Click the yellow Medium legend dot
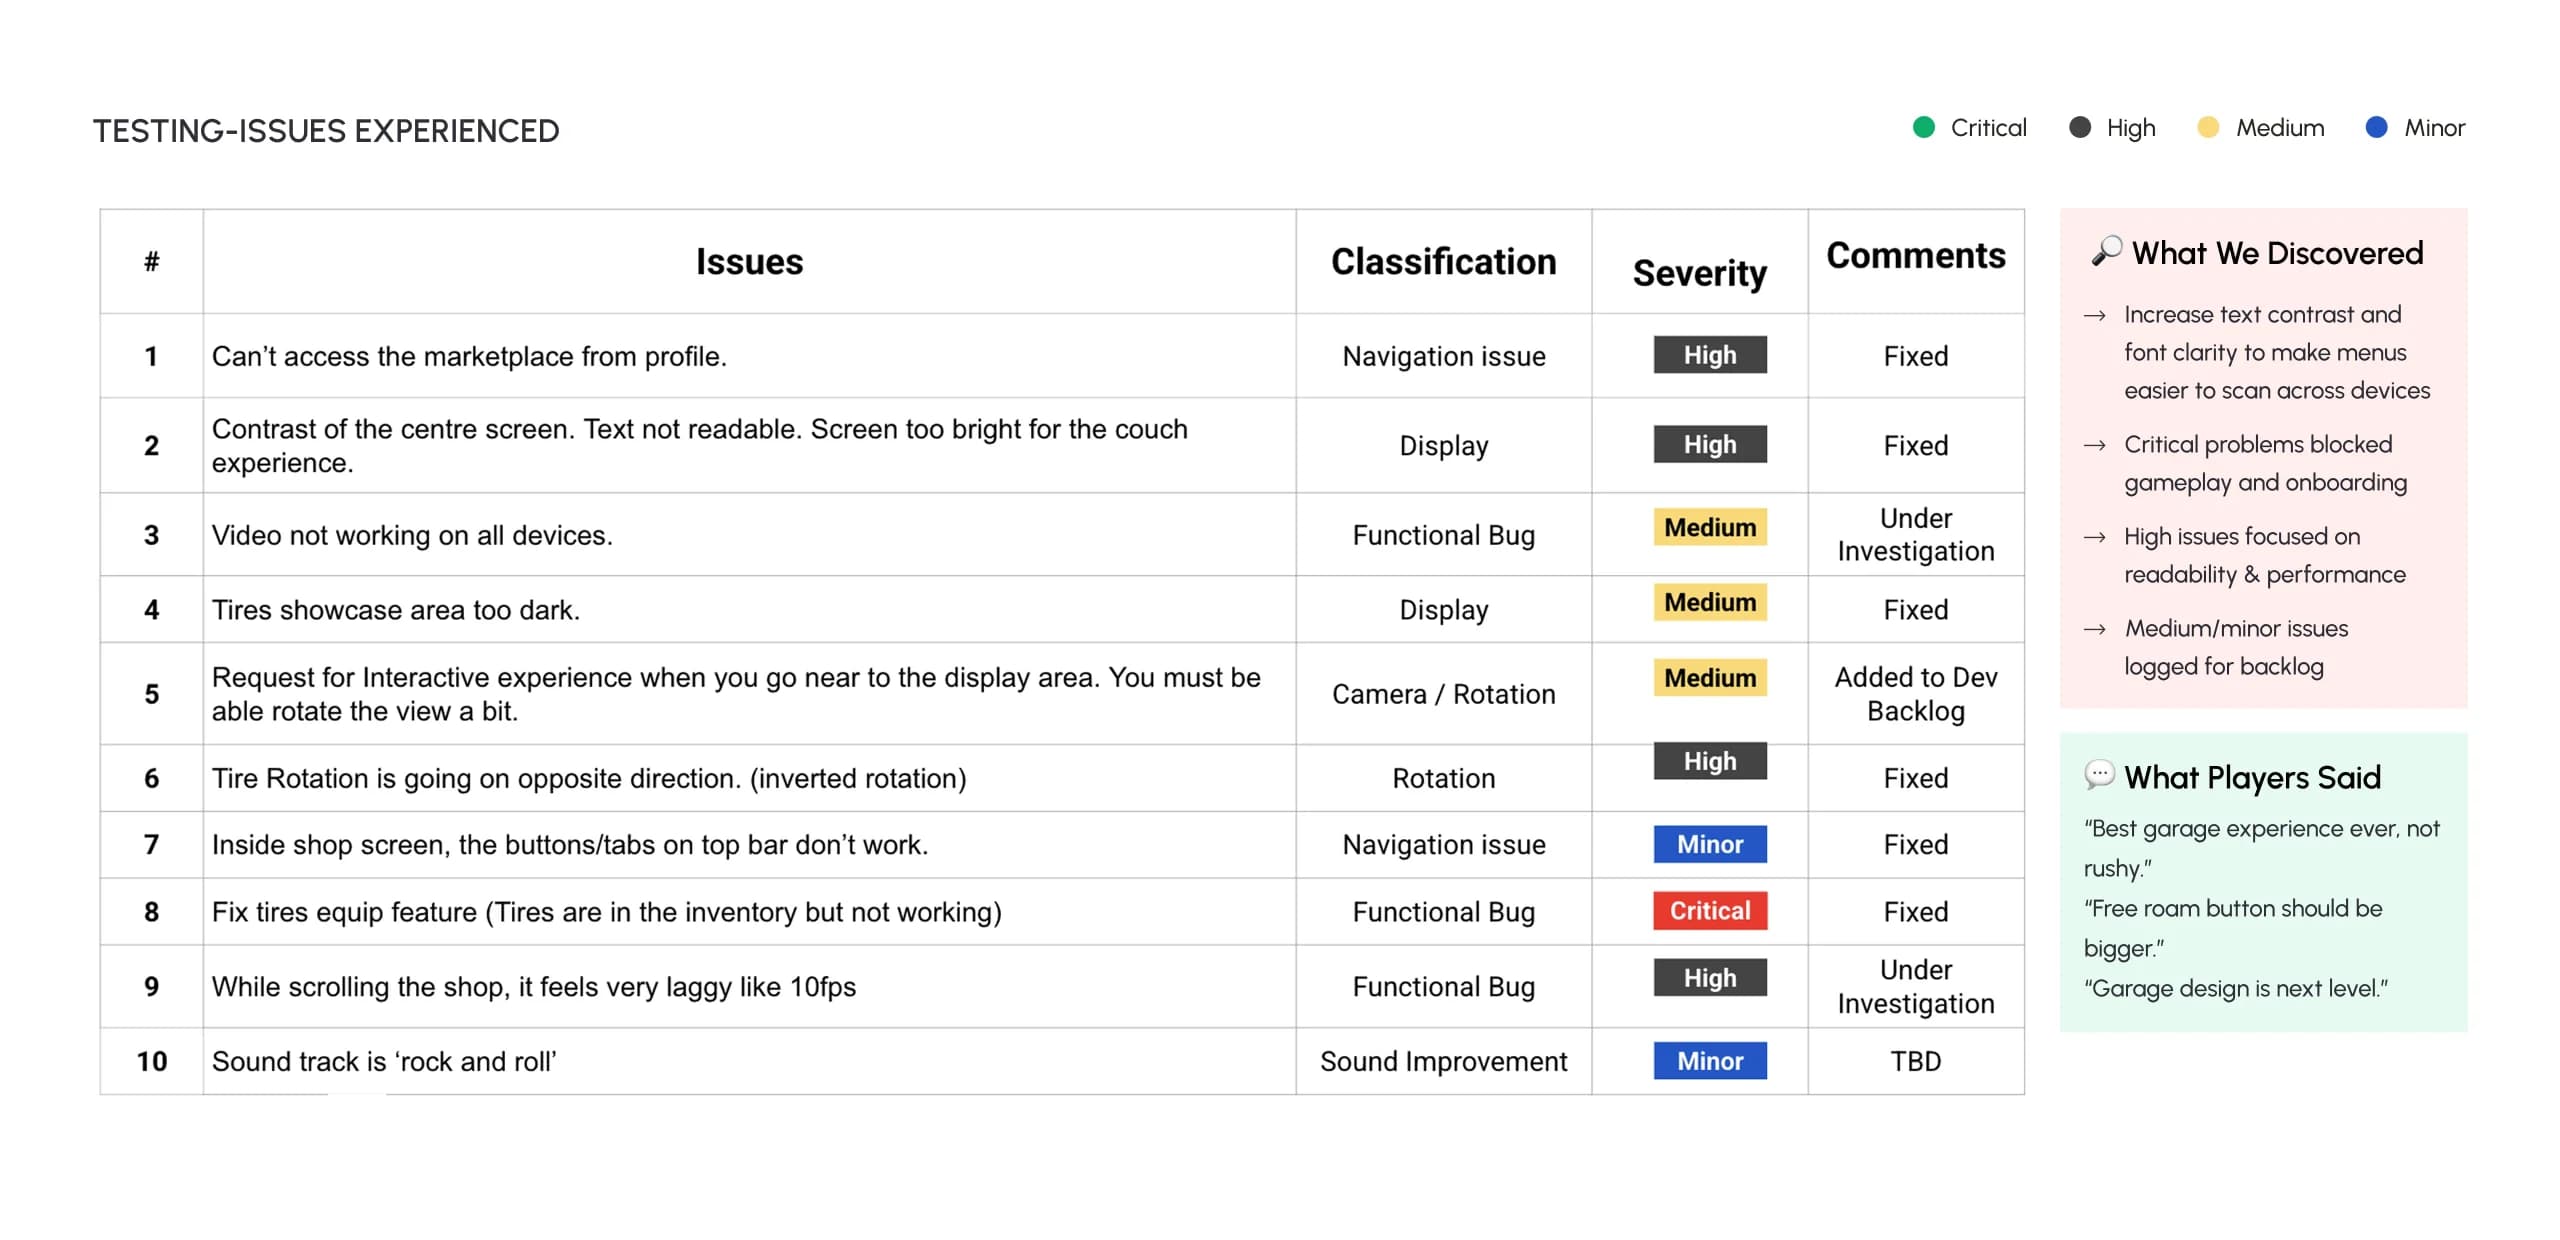The height and width of the screenshot is (1240, 2560). pos(2208,127)
